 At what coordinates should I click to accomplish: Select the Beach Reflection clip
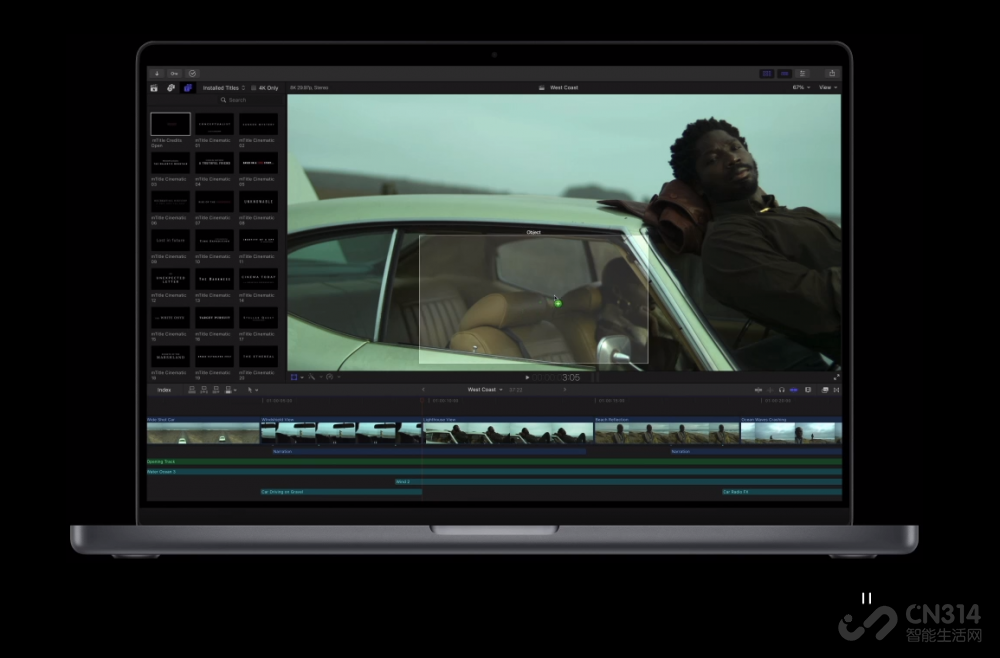point(666,430)
